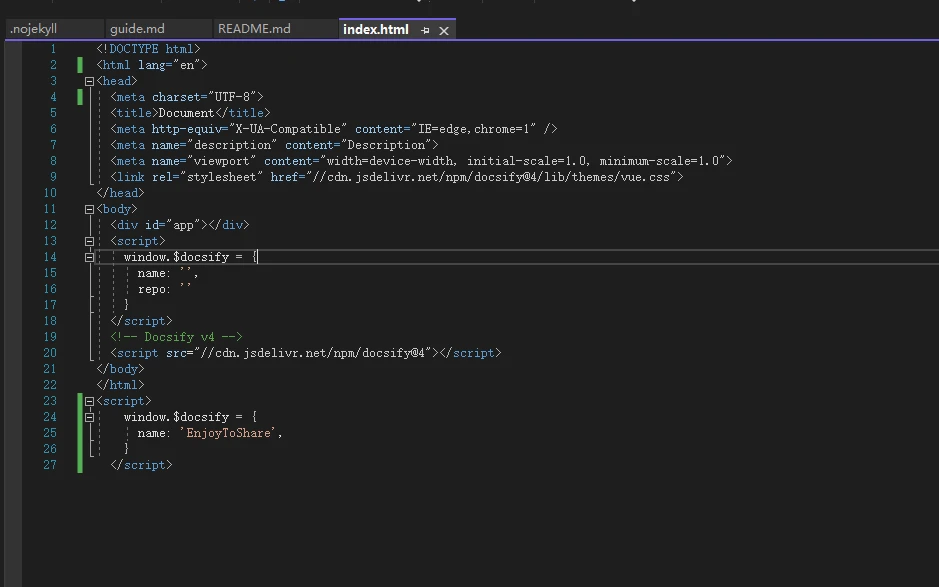Switch to the README.md tab
The height and width of the screenshot is (587, 939).
(x=254, y=29)
